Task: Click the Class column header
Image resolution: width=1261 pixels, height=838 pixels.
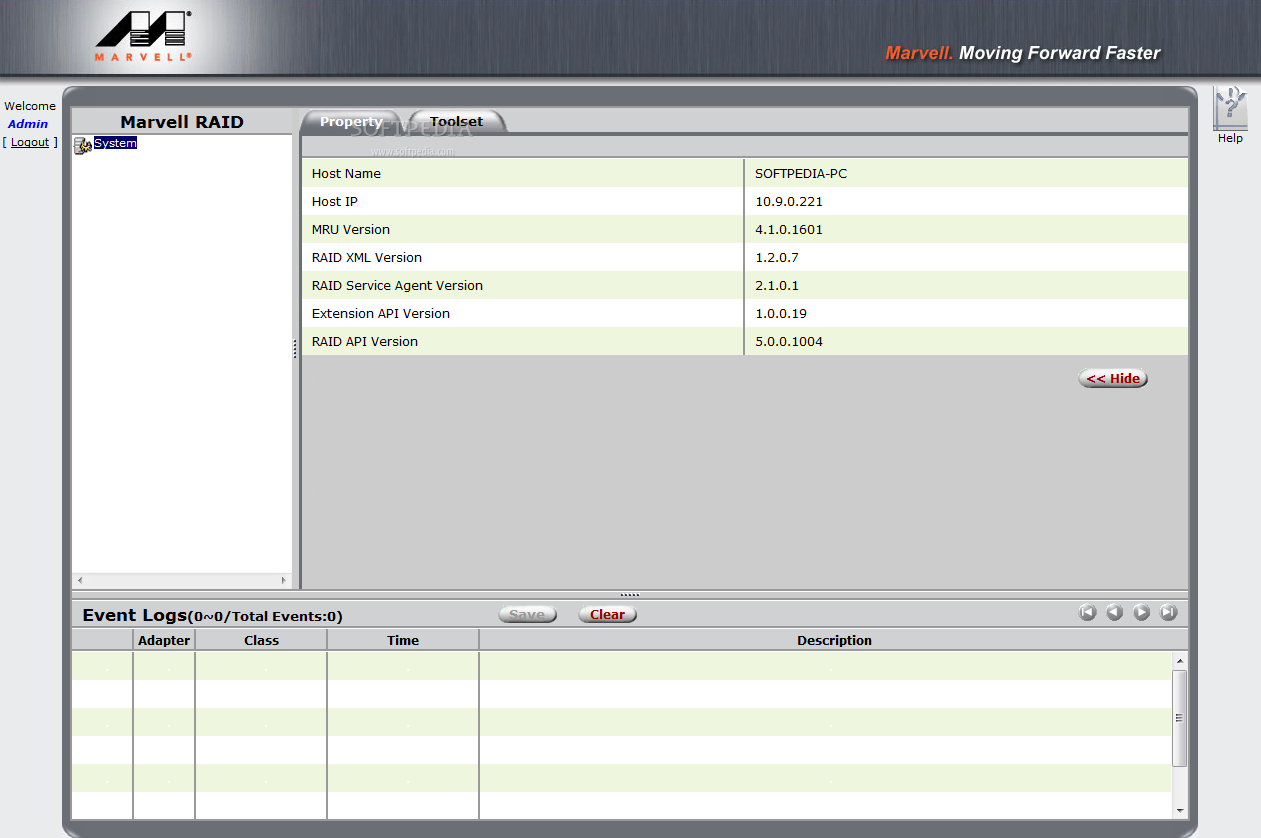Action: coord(261,640)
